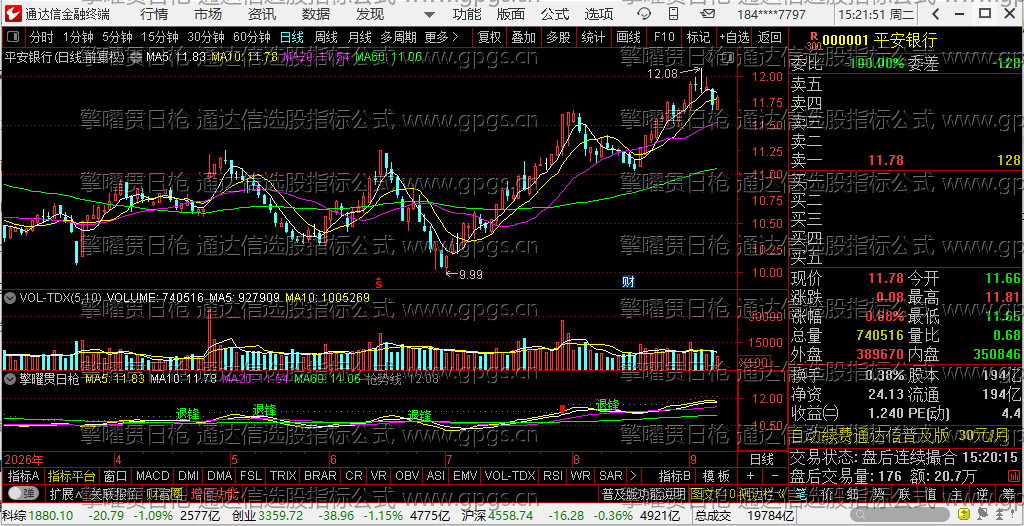Open the 日线 period selector under chart
This screenshot has height=526, width=1024.
pos(761,459)
